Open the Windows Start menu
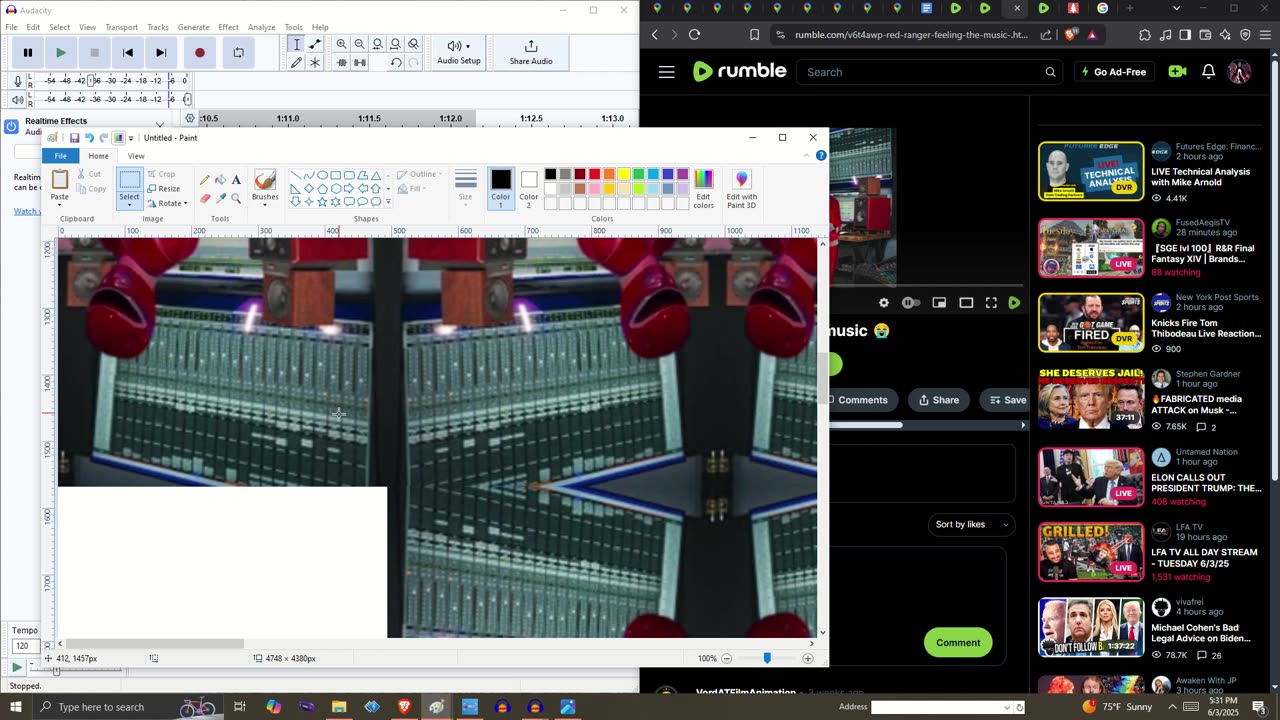This screenshot has width=1280, height=720. click(x=16, y=707)
